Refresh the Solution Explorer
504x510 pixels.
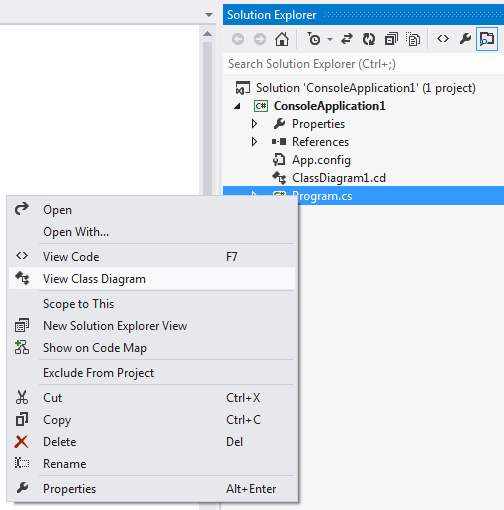(369, 39)
